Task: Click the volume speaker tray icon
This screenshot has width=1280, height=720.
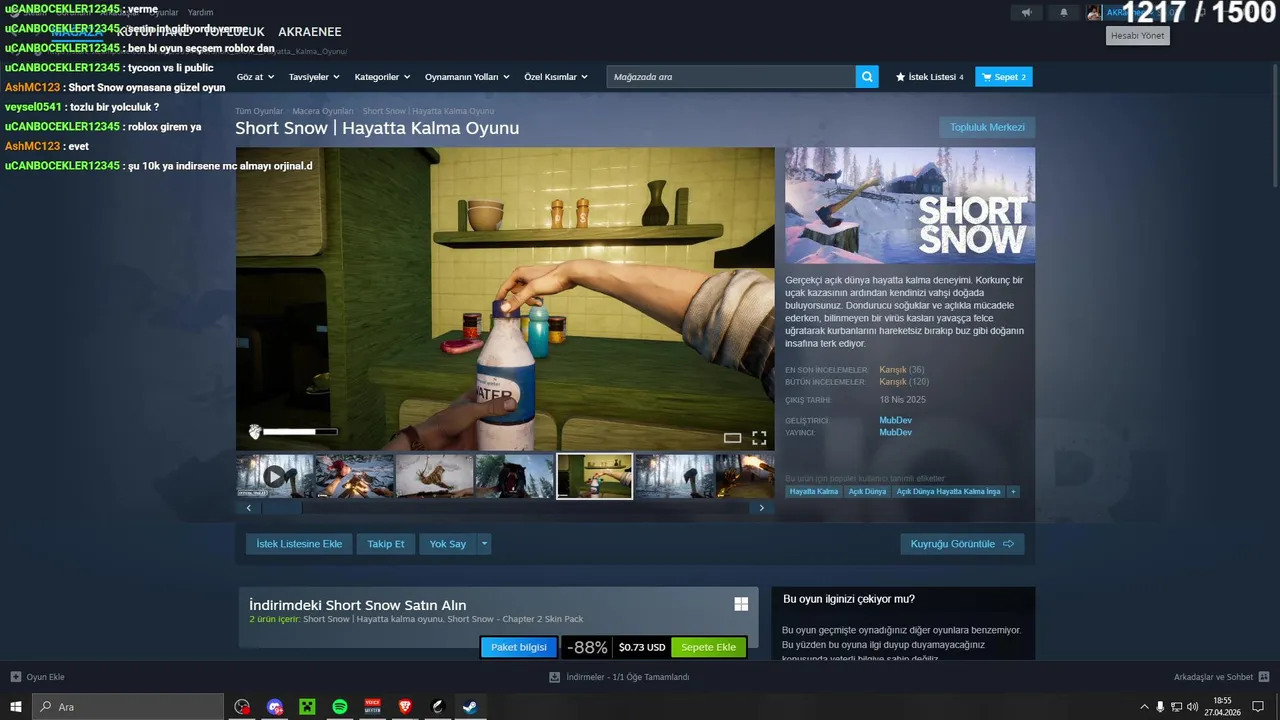Action: click(1192, 707)
